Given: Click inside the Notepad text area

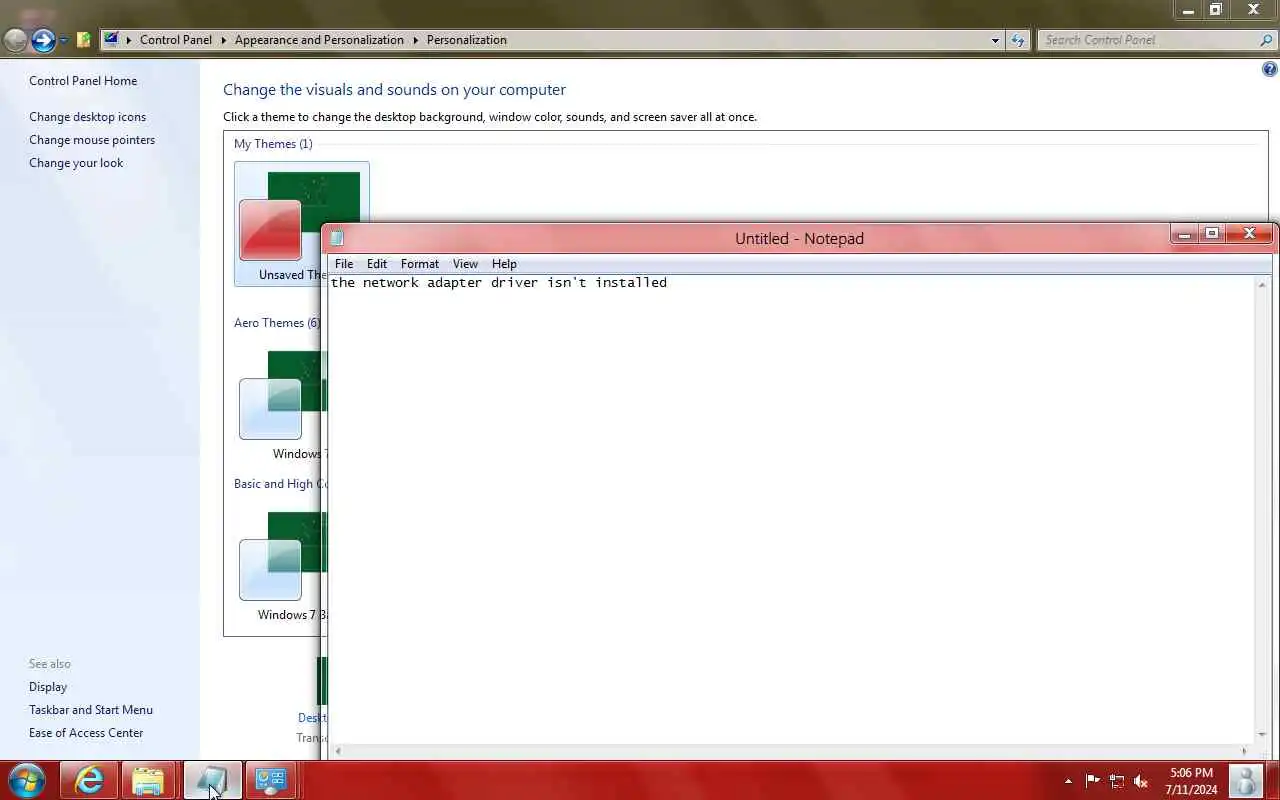Looking at the screenshot, I should [x=792, y=510].
